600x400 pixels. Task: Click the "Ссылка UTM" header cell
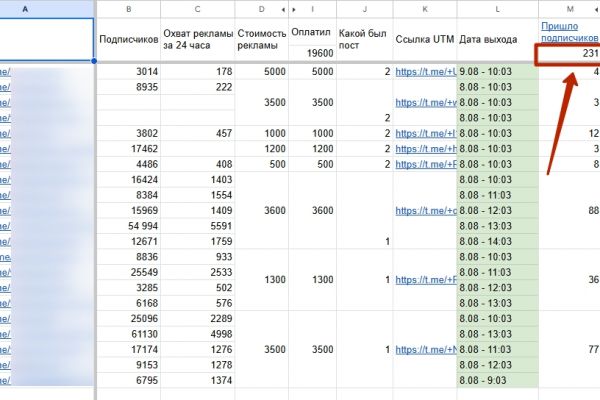point(425,39)
